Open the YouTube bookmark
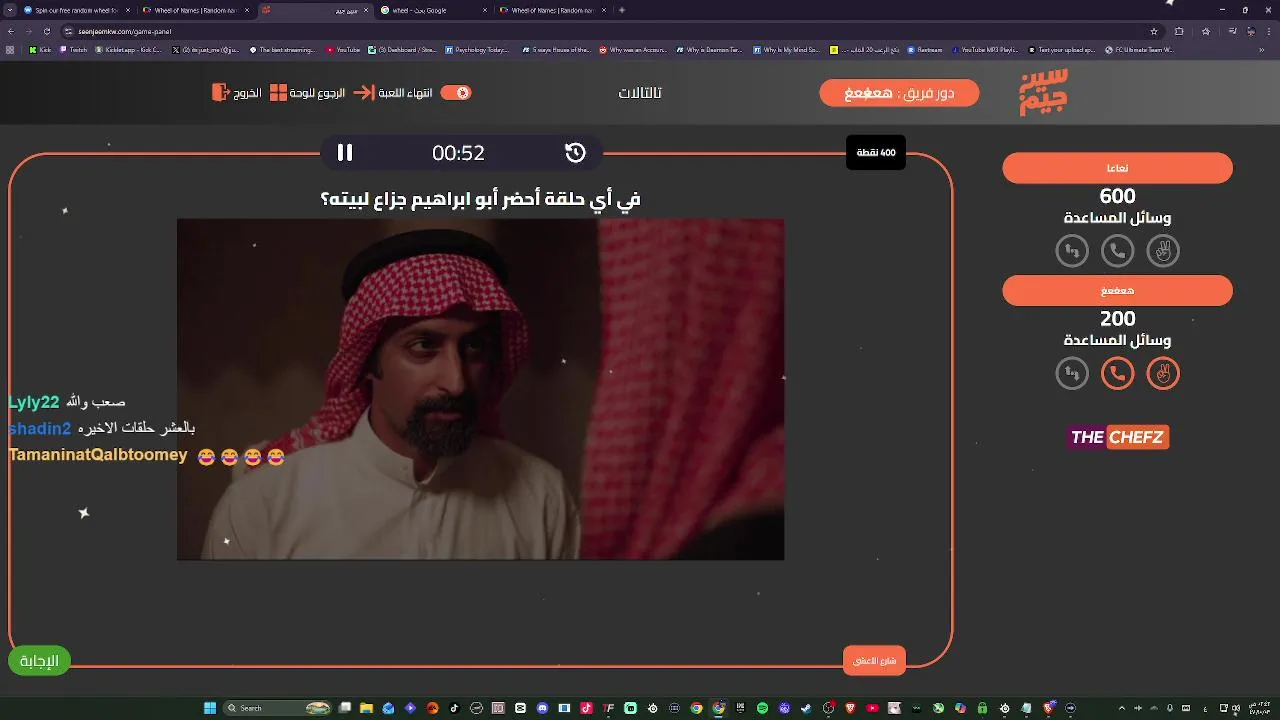 point(343,49)
